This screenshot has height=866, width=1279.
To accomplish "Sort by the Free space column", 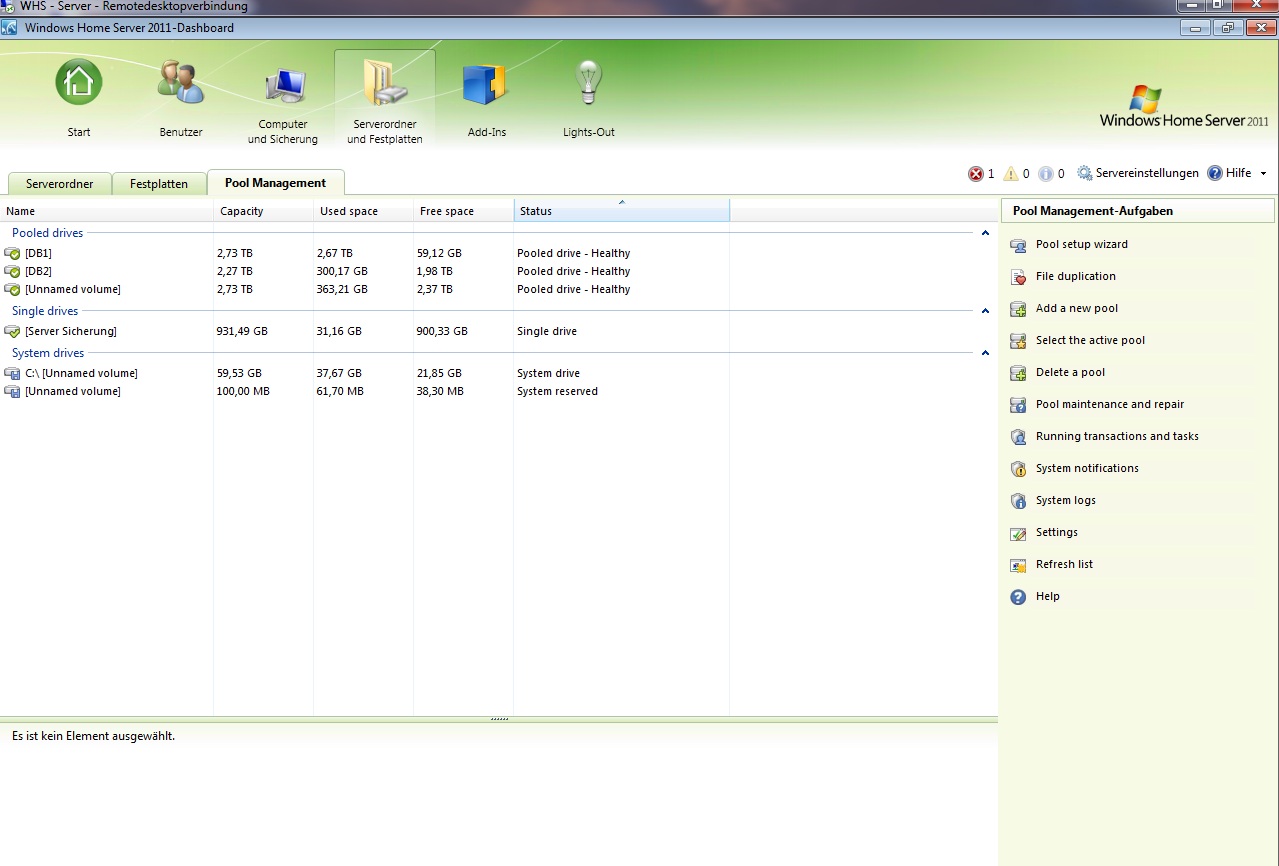I will tap(464, 211).
